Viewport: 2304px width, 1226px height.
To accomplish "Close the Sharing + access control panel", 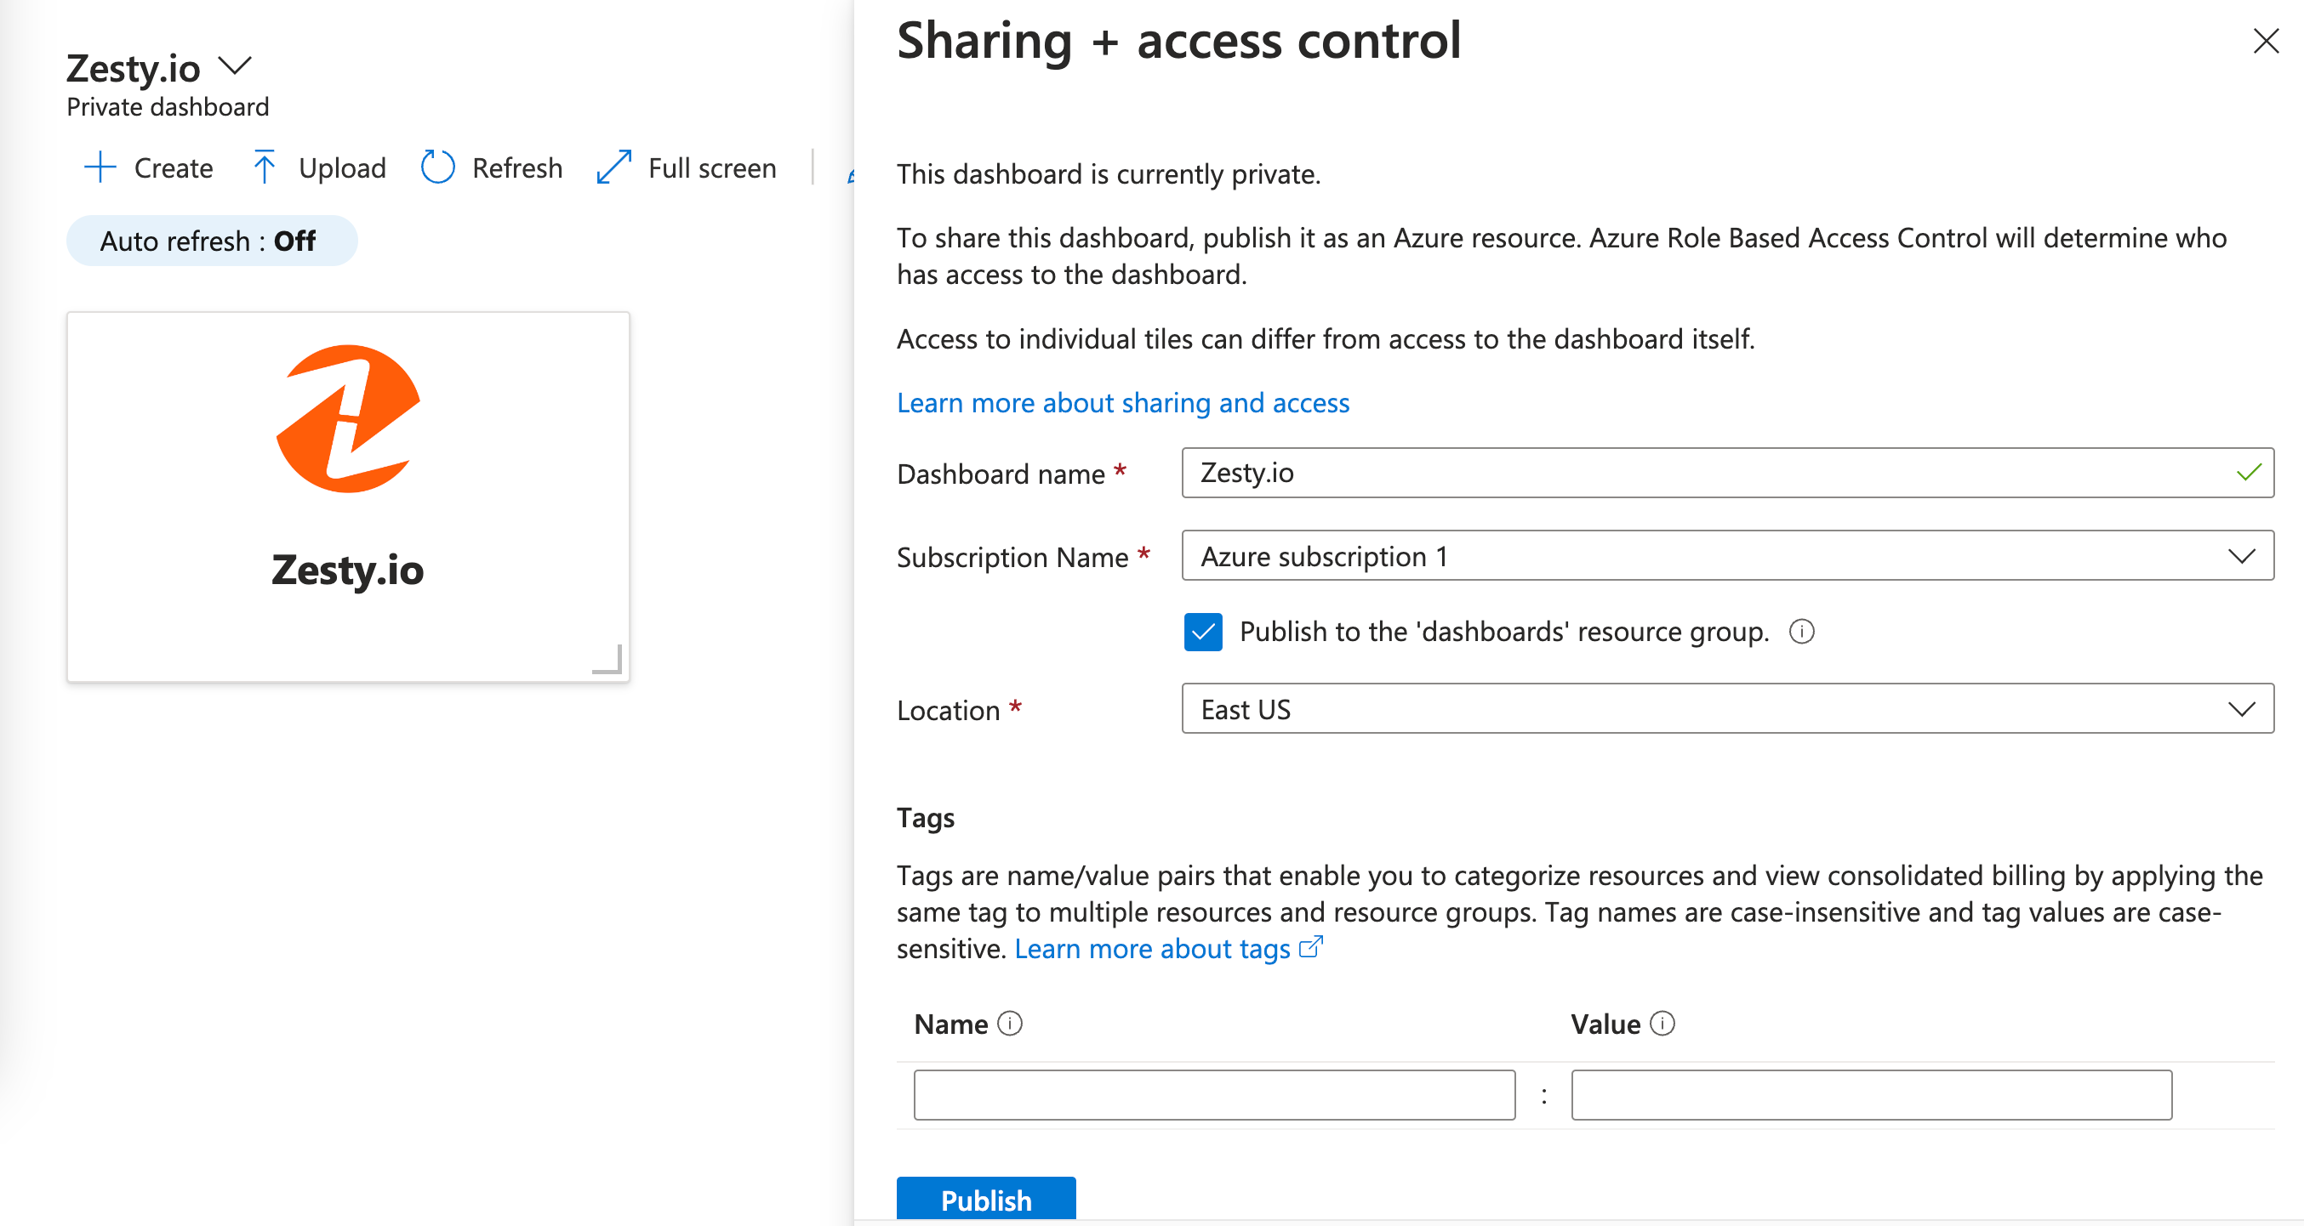I will click(x=2266, y=41).
